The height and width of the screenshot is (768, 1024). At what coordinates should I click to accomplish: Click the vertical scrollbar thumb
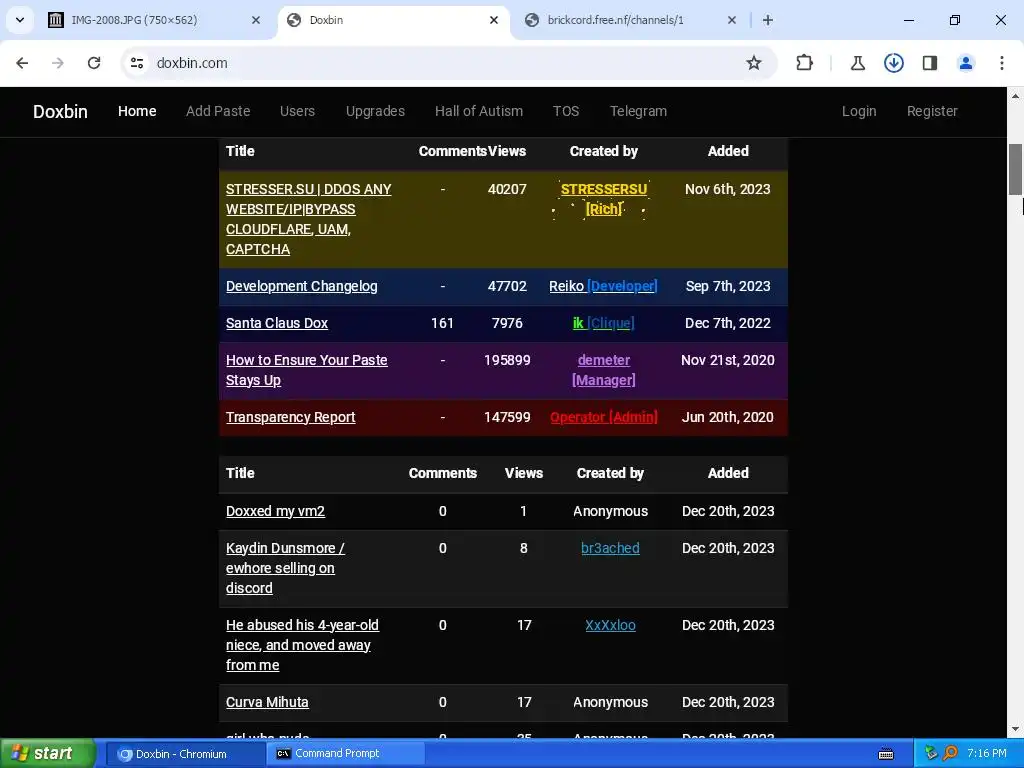pyautogui.click(x=1016, y=169)
